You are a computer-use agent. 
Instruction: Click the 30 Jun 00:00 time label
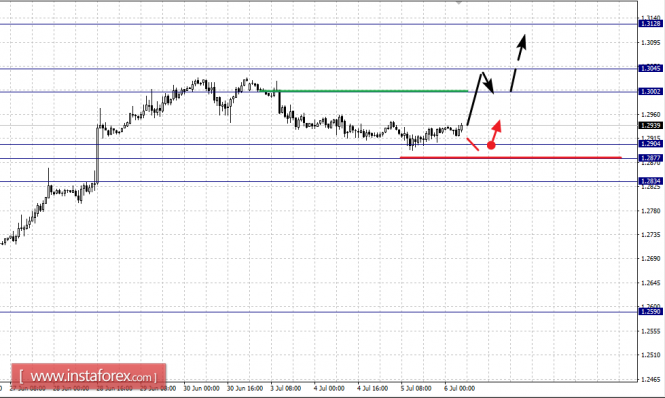point(201,389)
